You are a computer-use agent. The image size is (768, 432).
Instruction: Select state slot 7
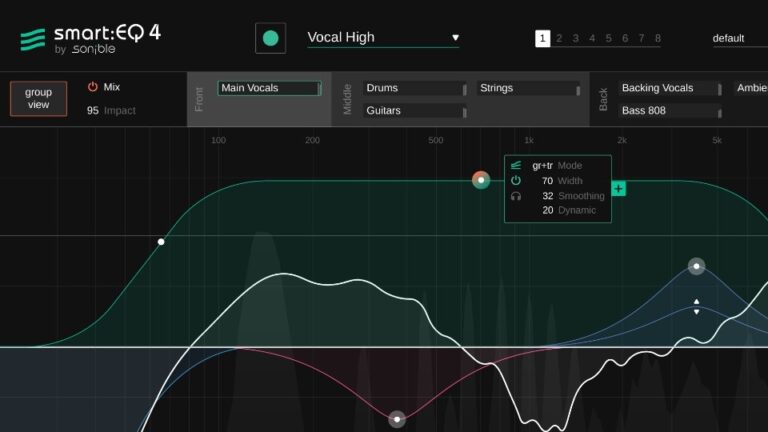tap(641, 38)
